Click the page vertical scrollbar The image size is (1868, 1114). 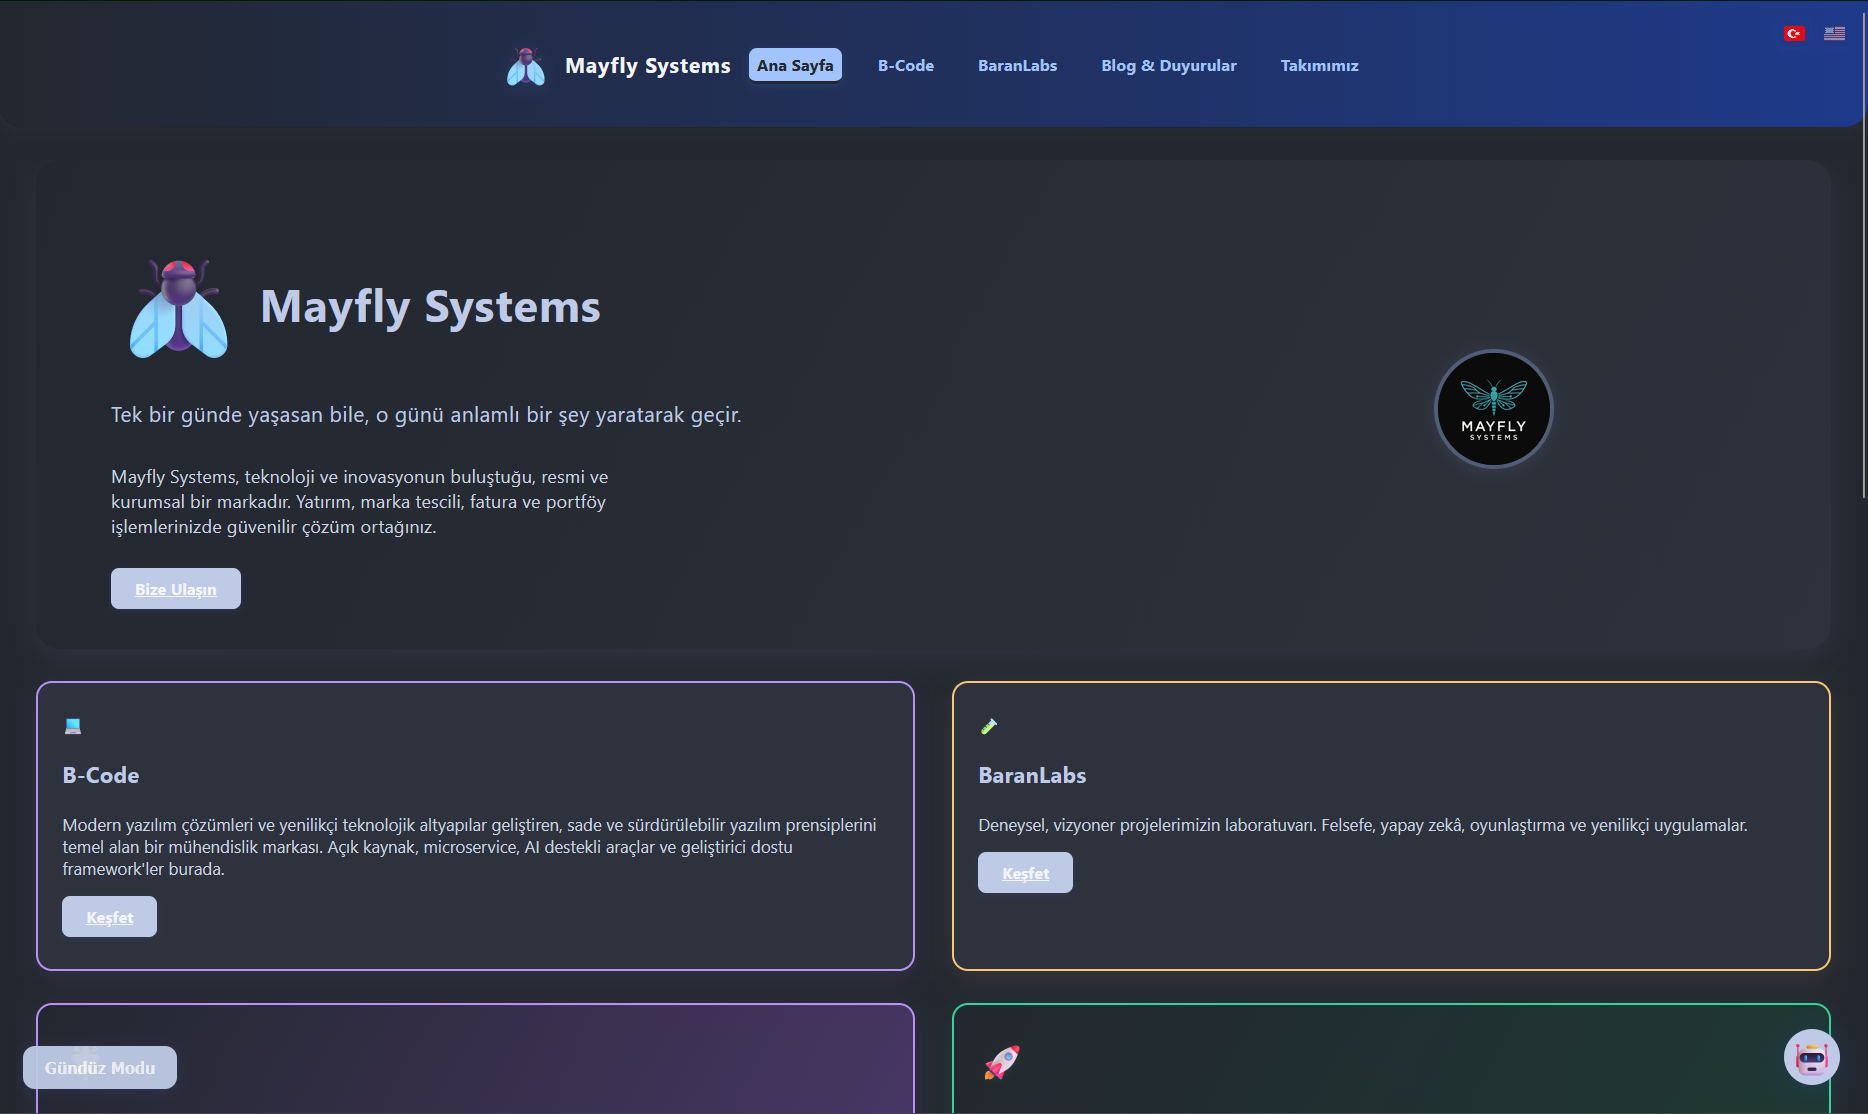1863,250
